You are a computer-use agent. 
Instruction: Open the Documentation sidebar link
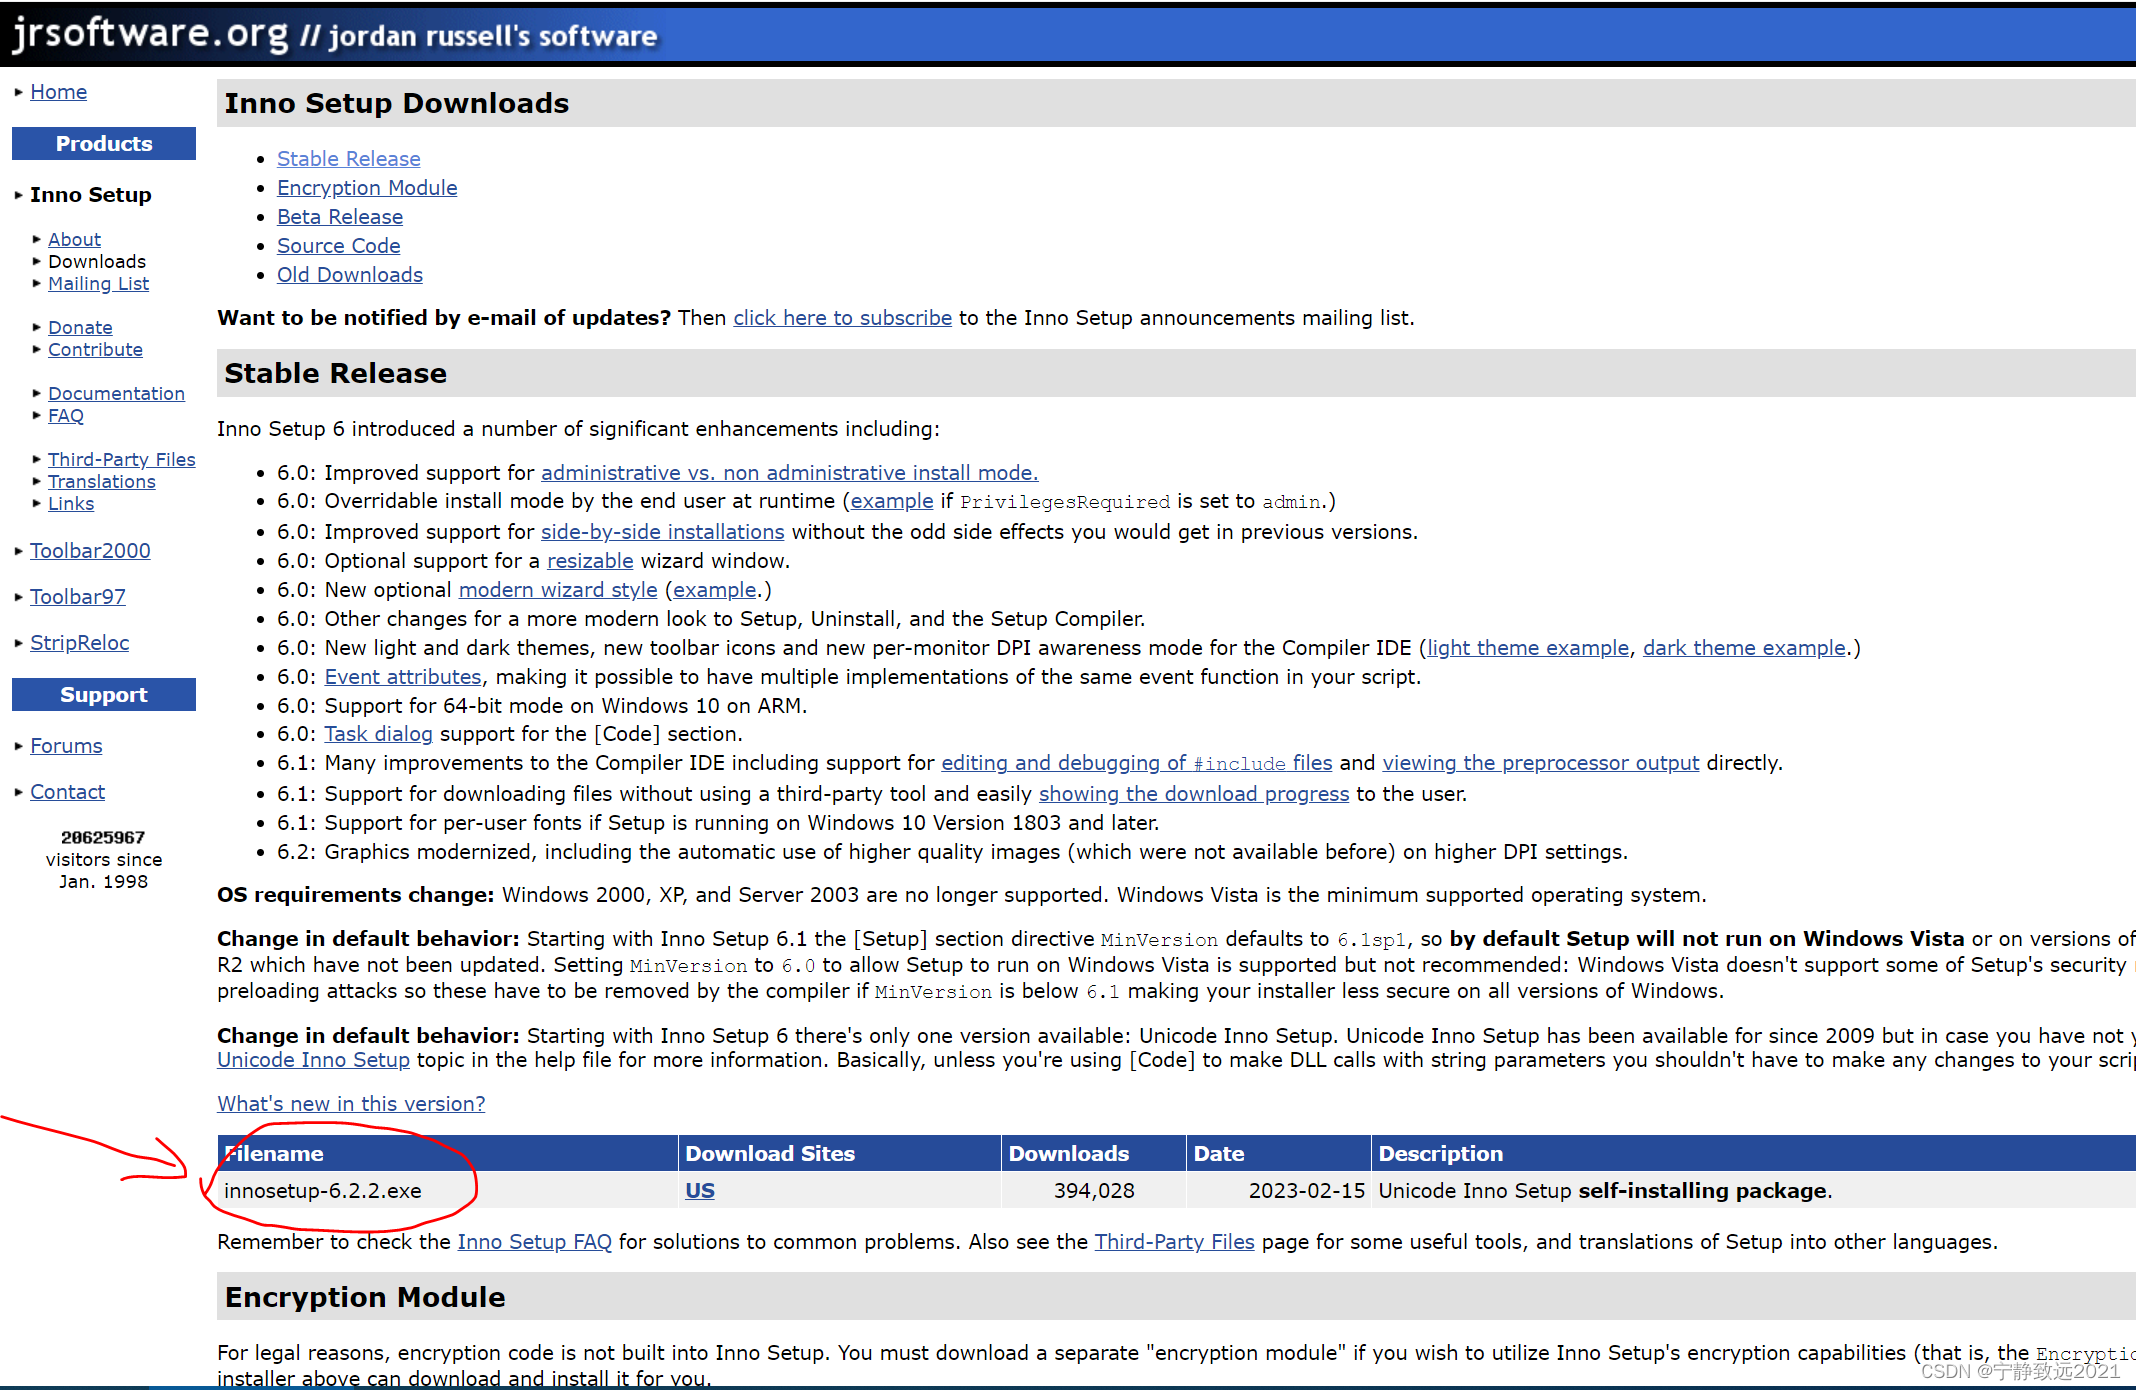pos(116,394)
